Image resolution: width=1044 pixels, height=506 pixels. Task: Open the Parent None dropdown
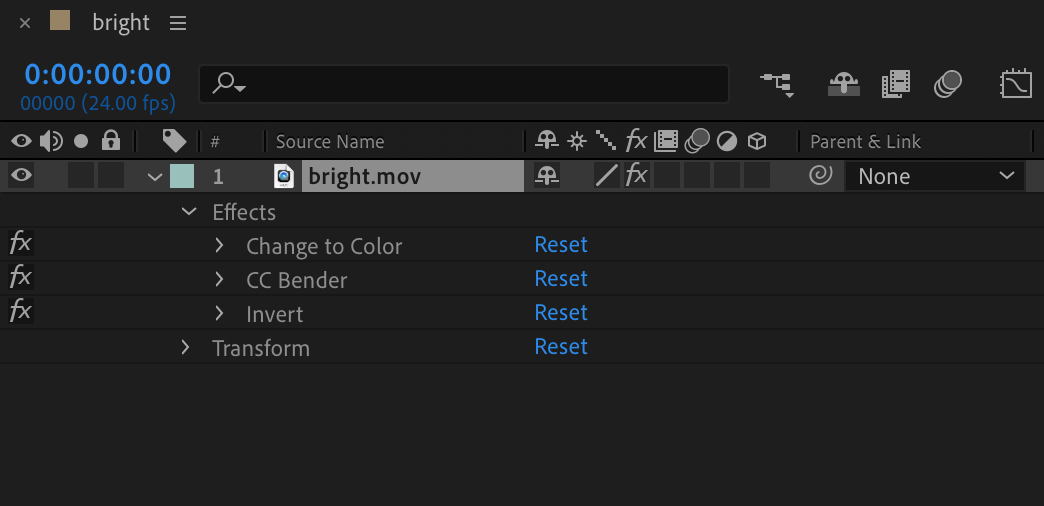click(x=935, y=177)
